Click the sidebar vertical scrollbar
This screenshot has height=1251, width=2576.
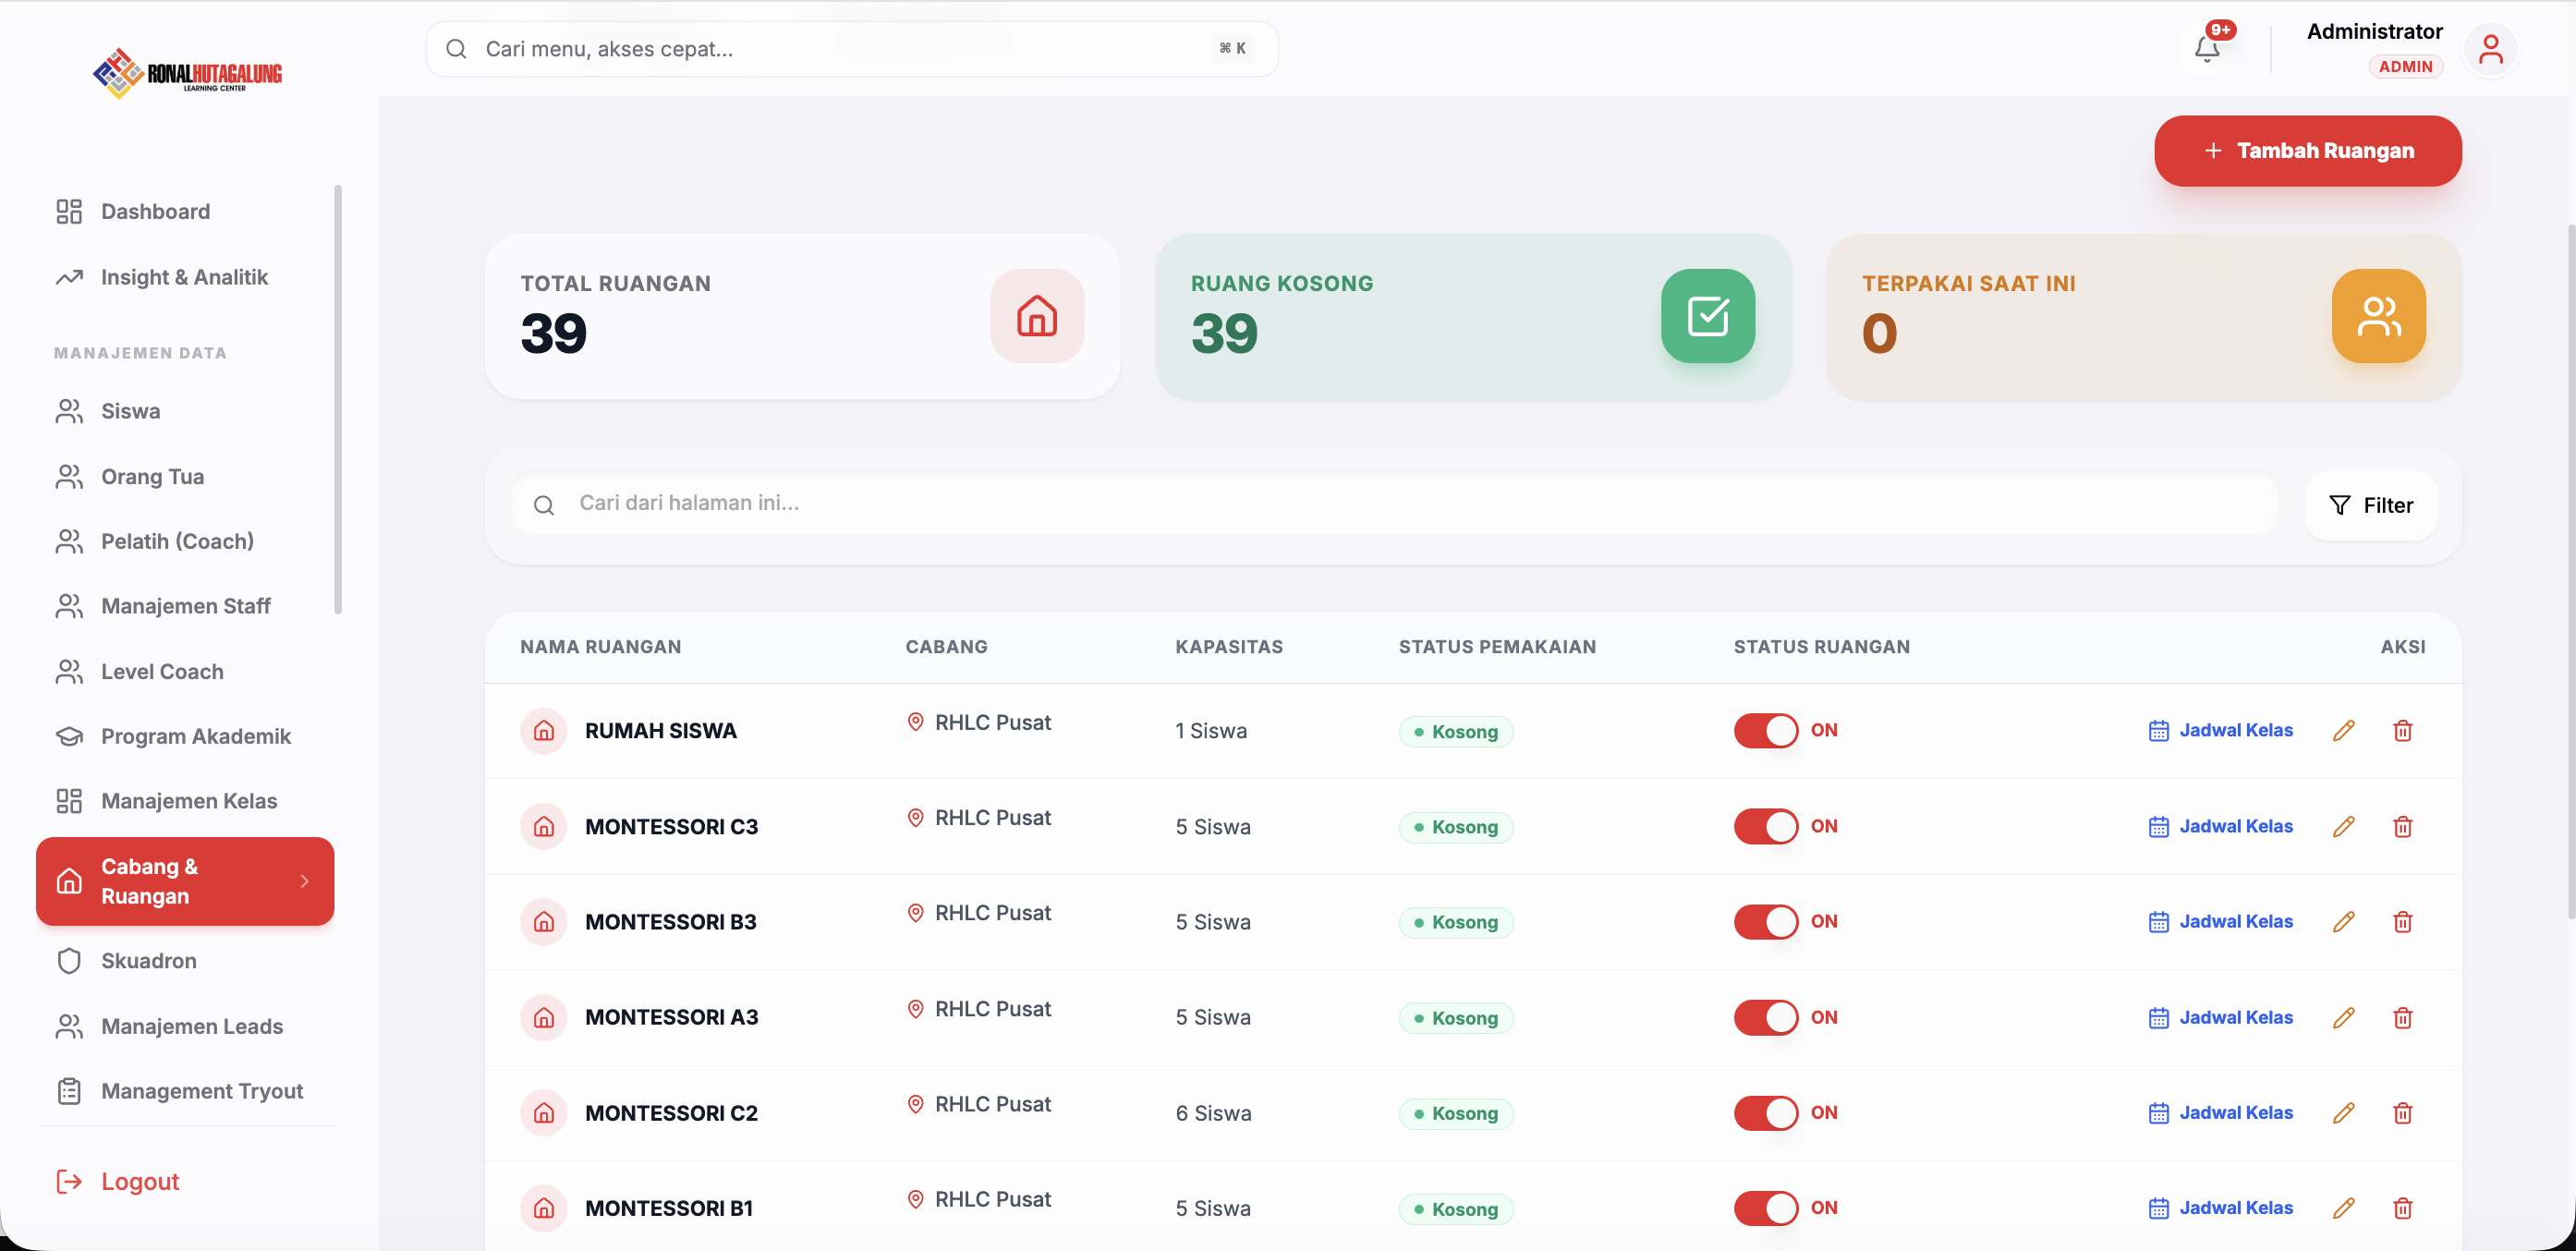click(x=338, y=400)
